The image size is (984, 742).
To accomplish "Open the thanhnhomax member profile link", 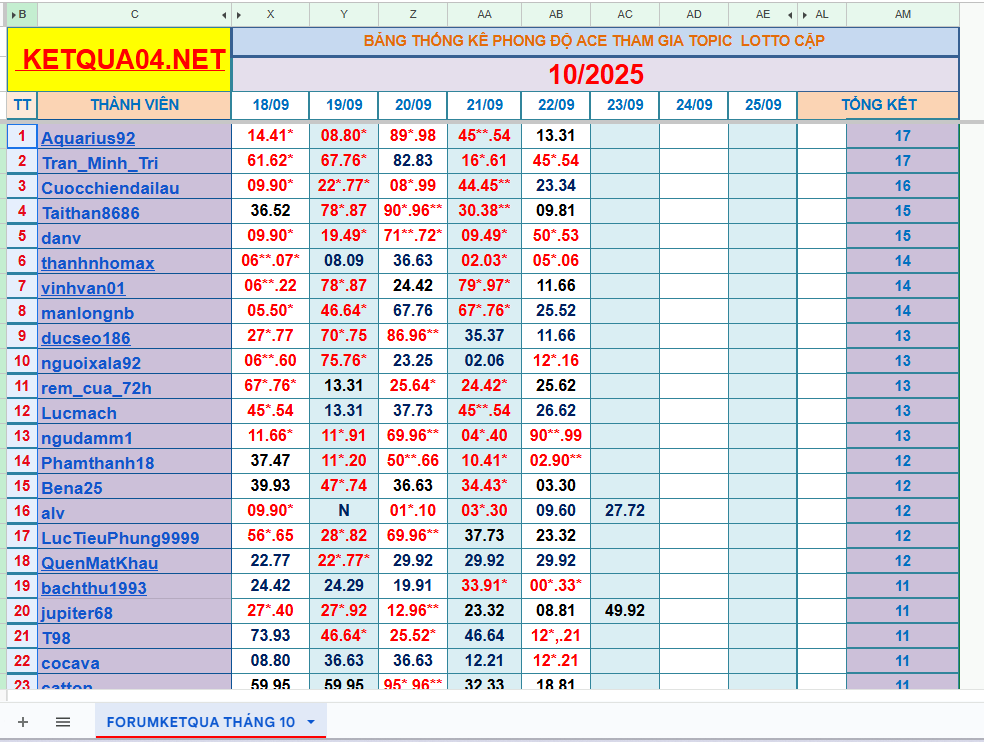I will [97, 263].
